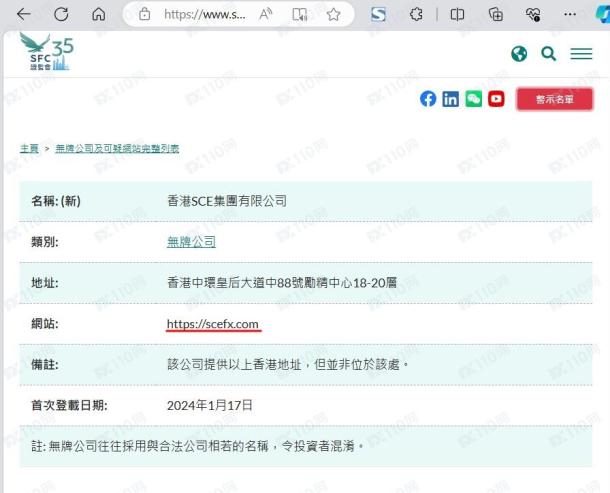The width and height of the screenshot is (610, 493).
Task: Follow the 主頁 breadcrumb link
Action: coord(29,148)
